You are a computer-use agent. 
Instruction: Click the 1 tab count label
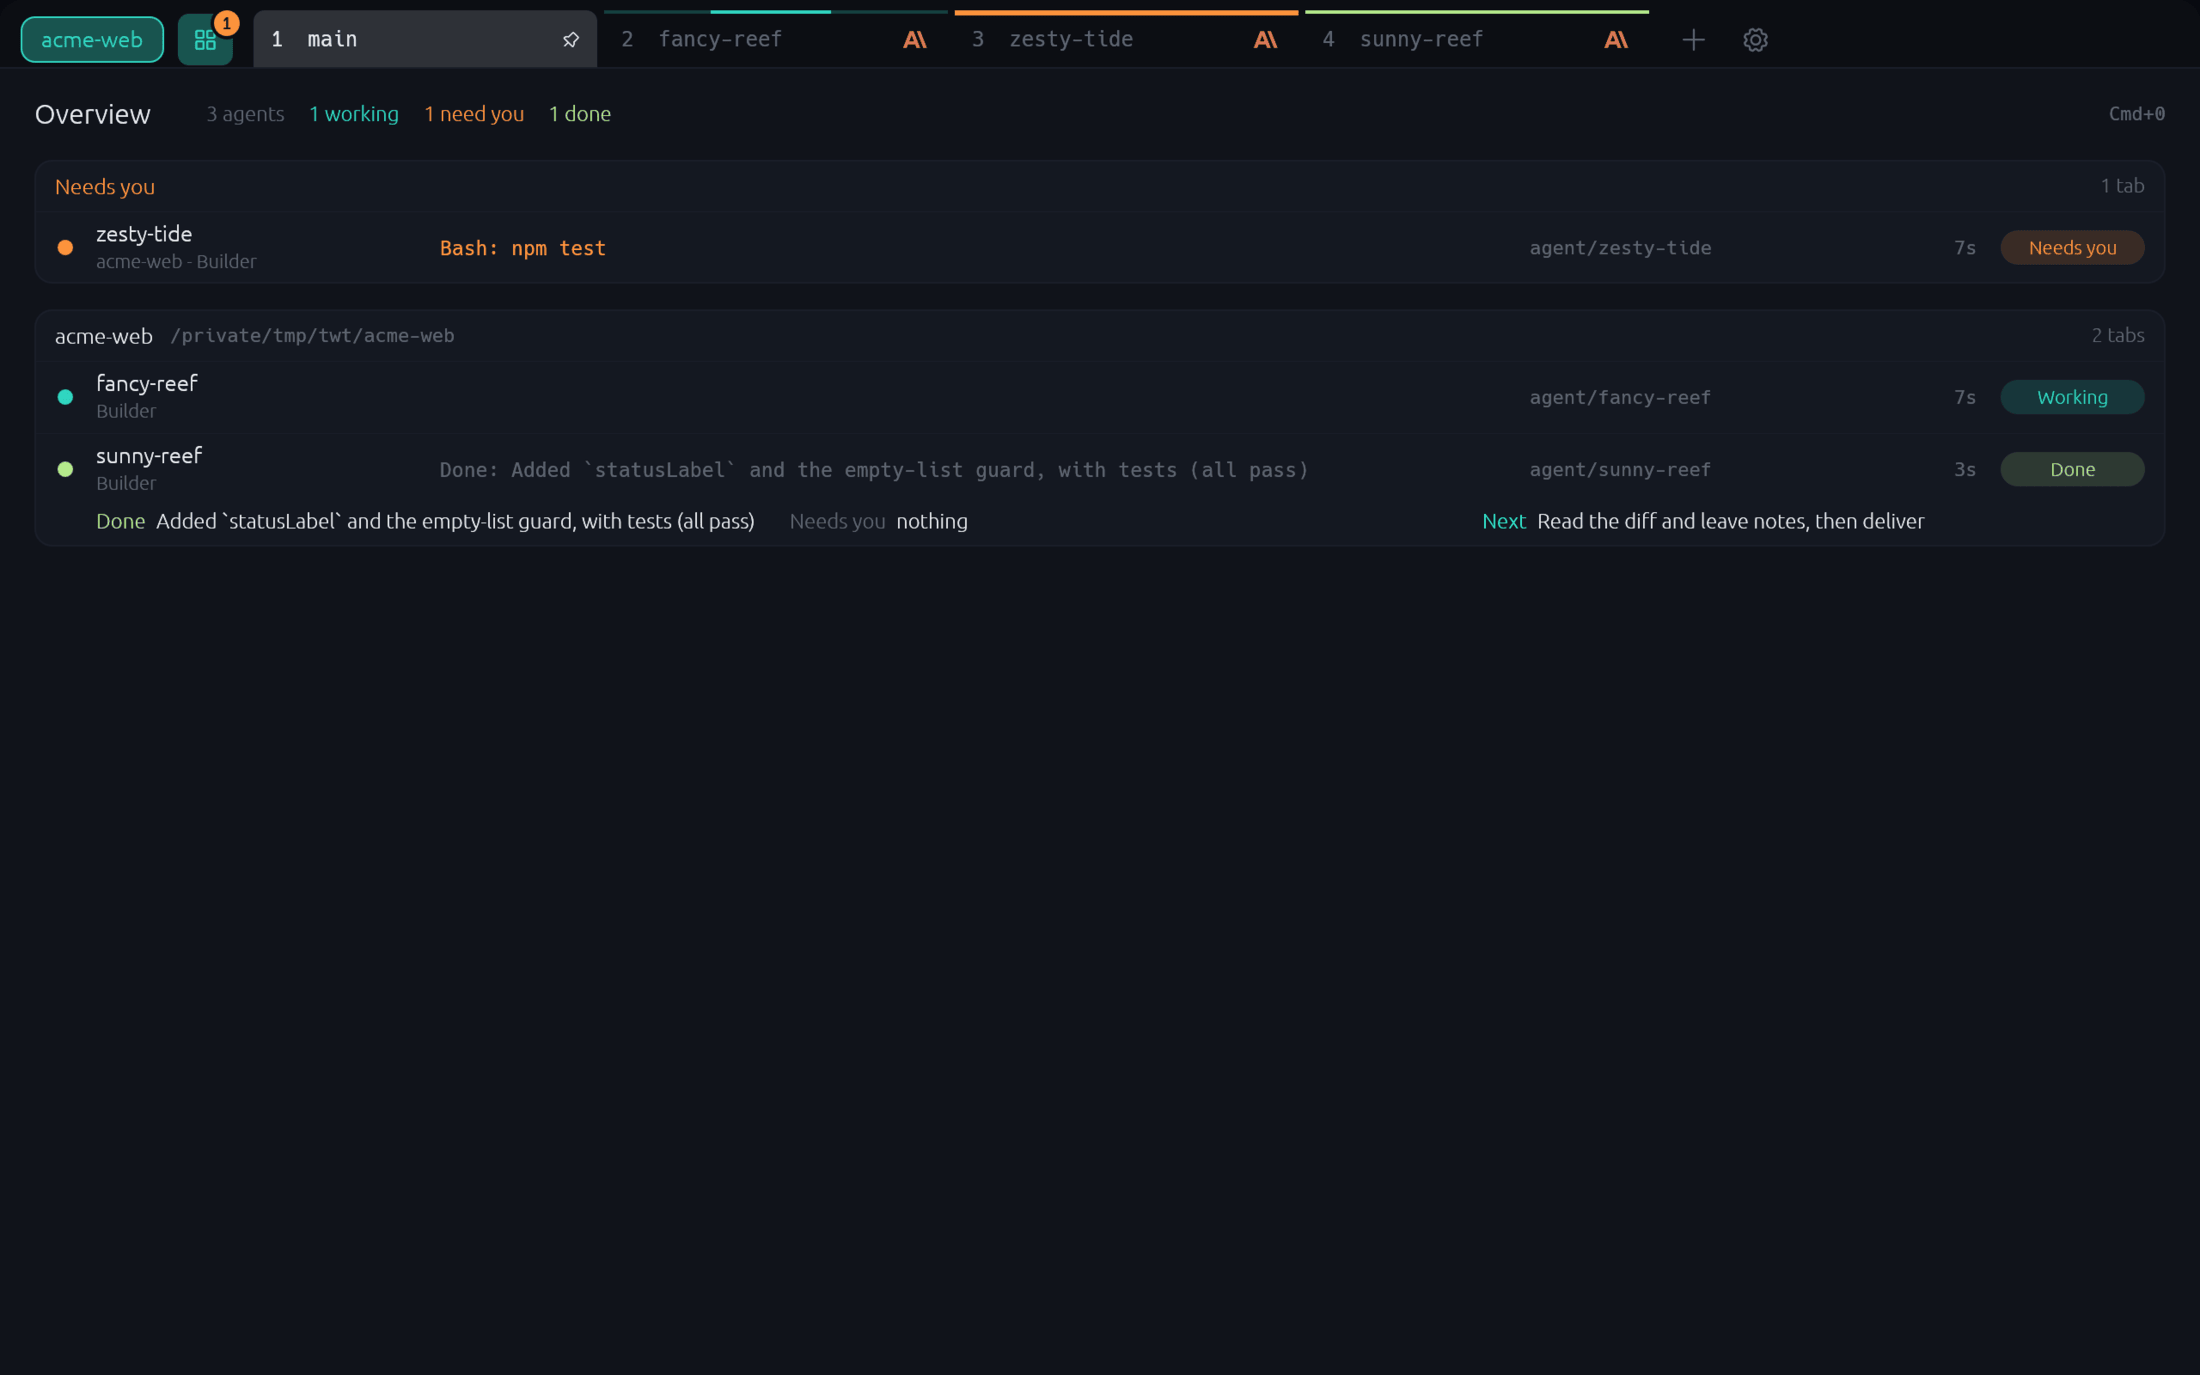point(2122,186)
